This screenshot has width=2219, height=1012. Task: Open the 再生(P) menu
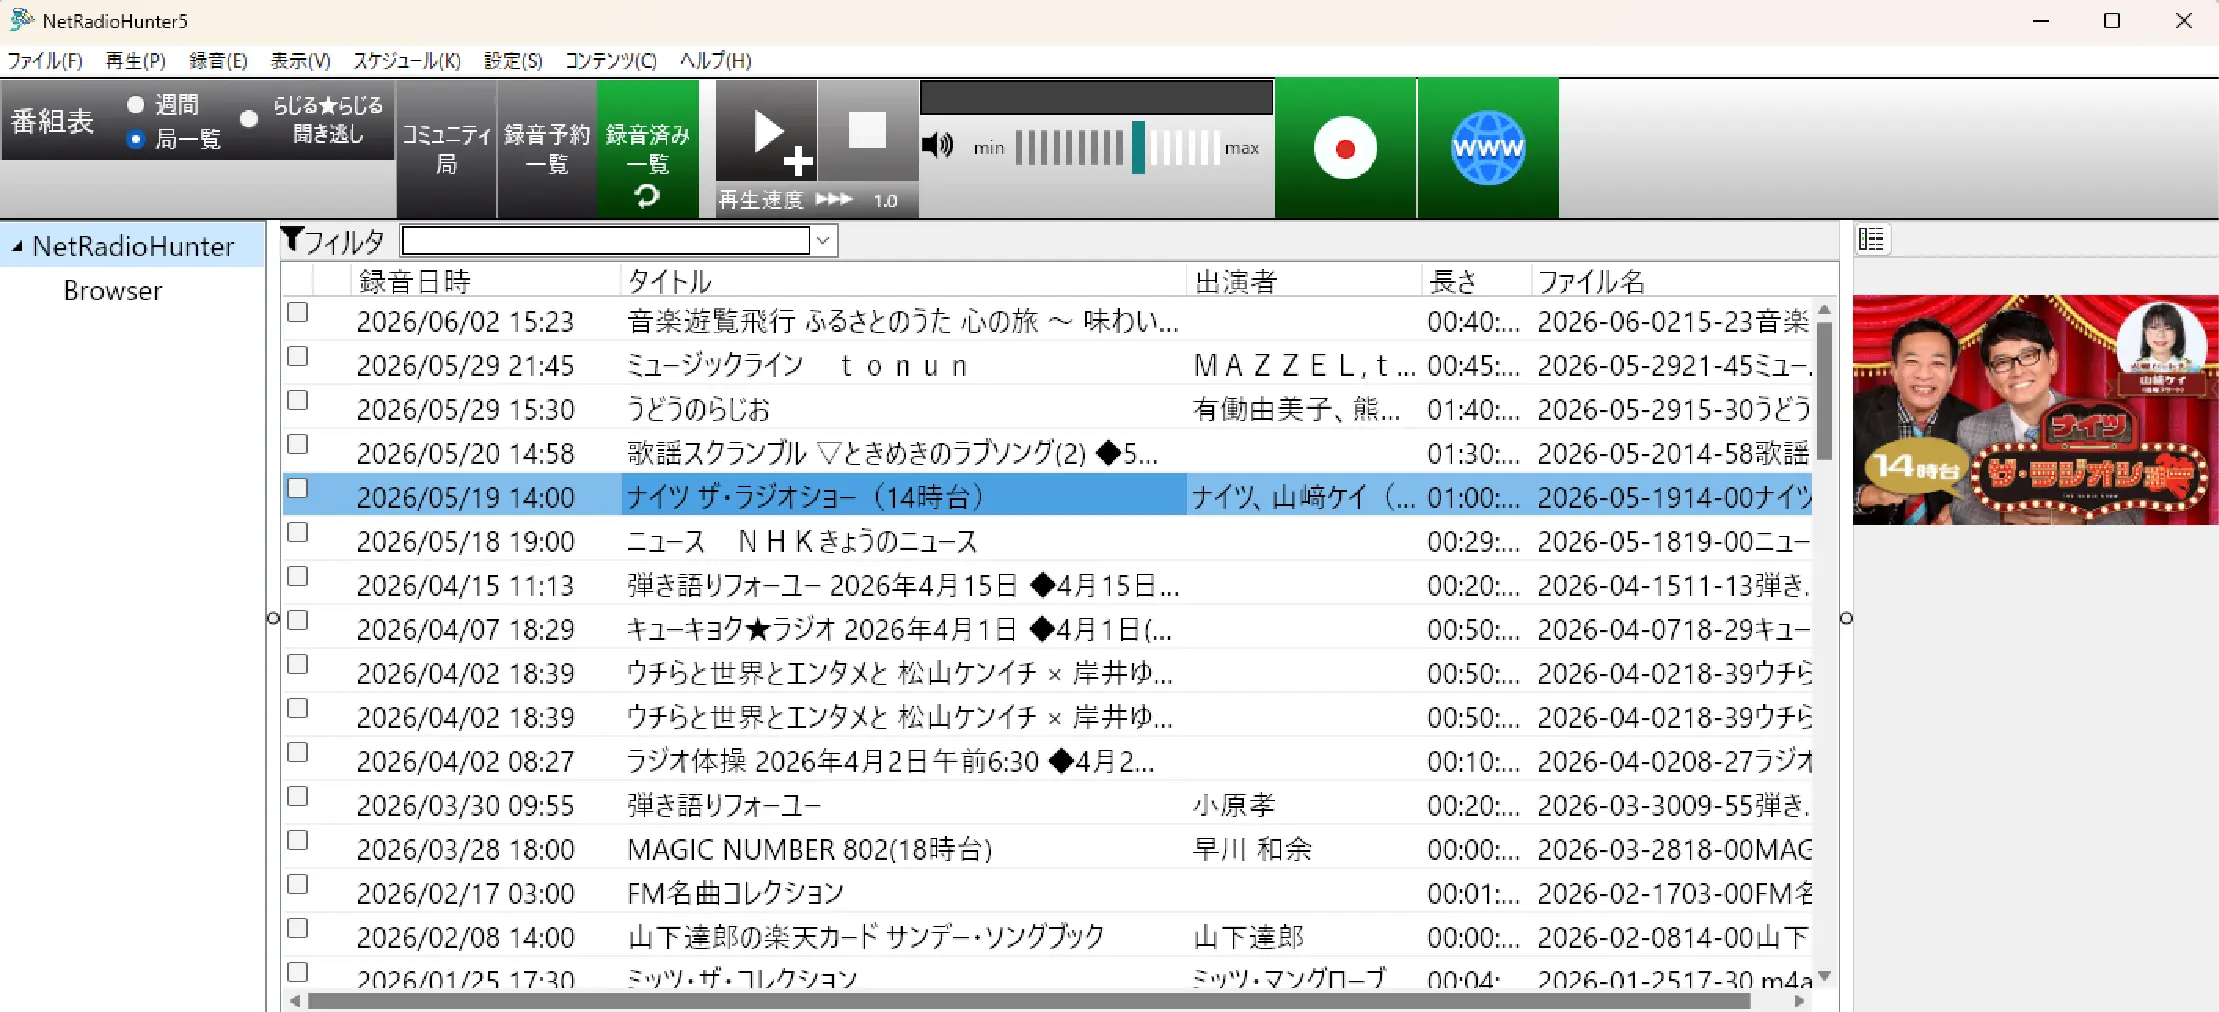(x=136, y=61)
